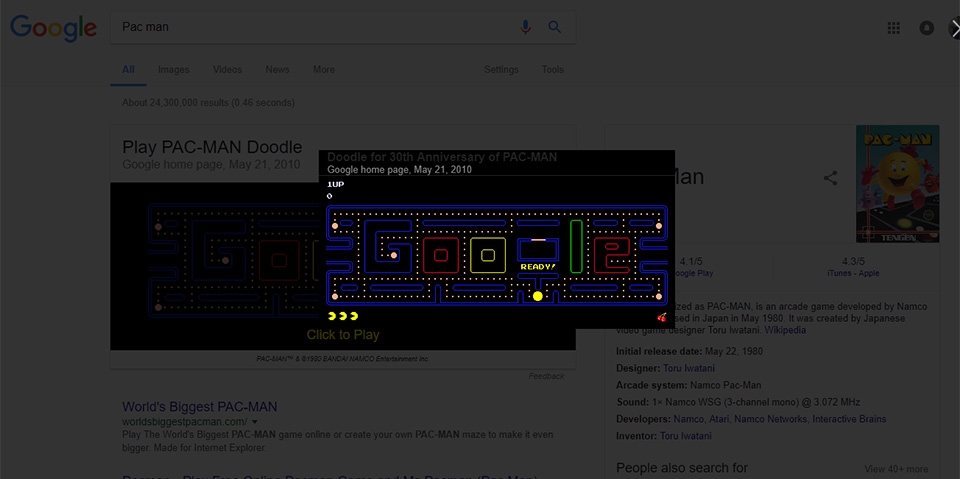Open the Settings menu under search bar
The image size is (960, 479).
point(501,70)
